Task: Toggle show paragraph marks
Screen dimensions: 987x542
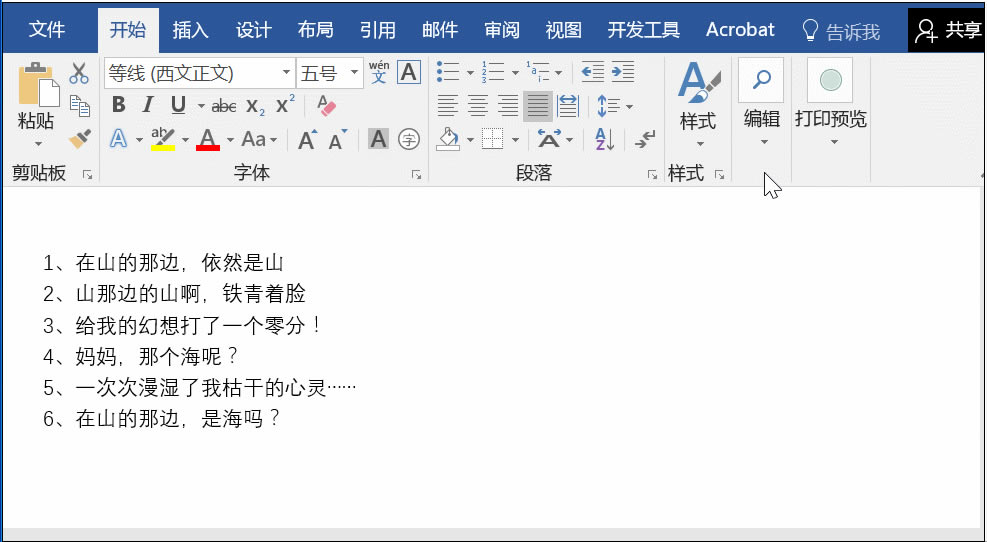Action: click(x=645, y=139)
